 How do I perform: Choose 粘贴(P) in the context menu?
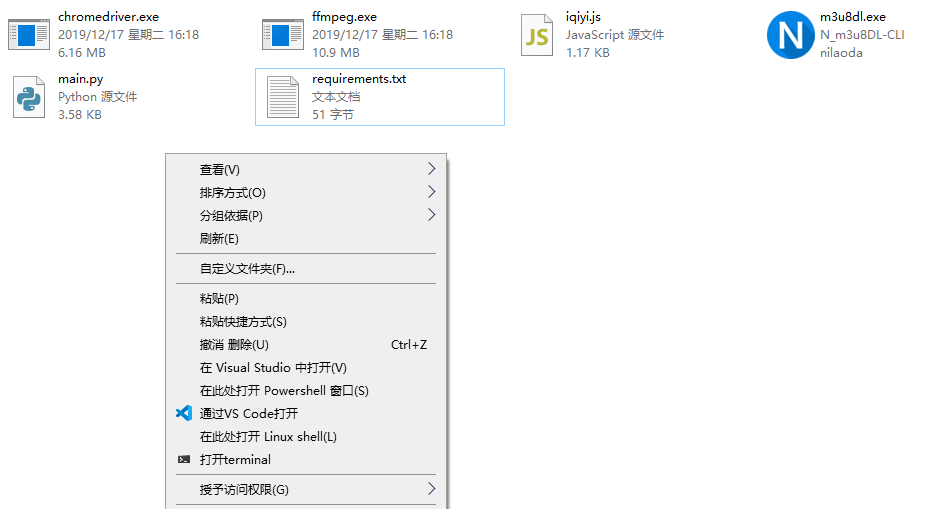coord(306,299)
